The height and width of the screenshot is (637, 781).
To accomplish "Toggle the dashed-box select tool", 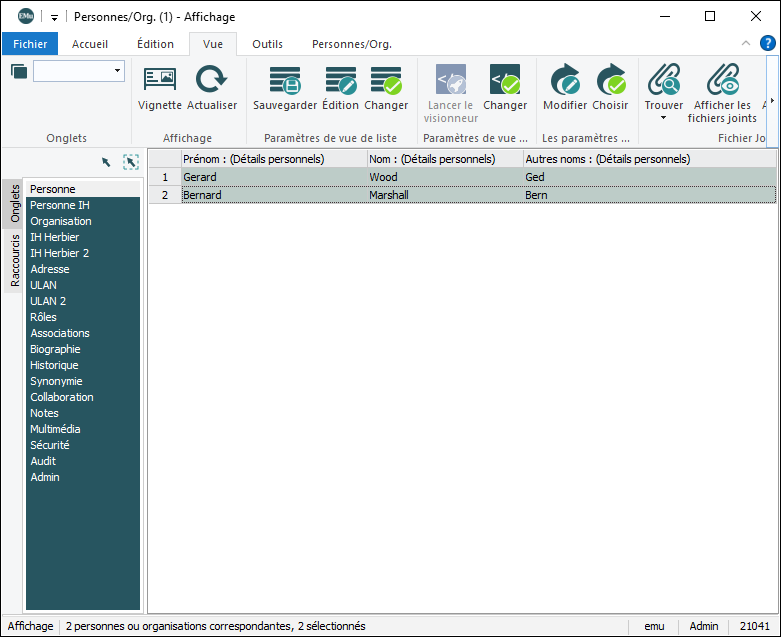I will point(130,162).
